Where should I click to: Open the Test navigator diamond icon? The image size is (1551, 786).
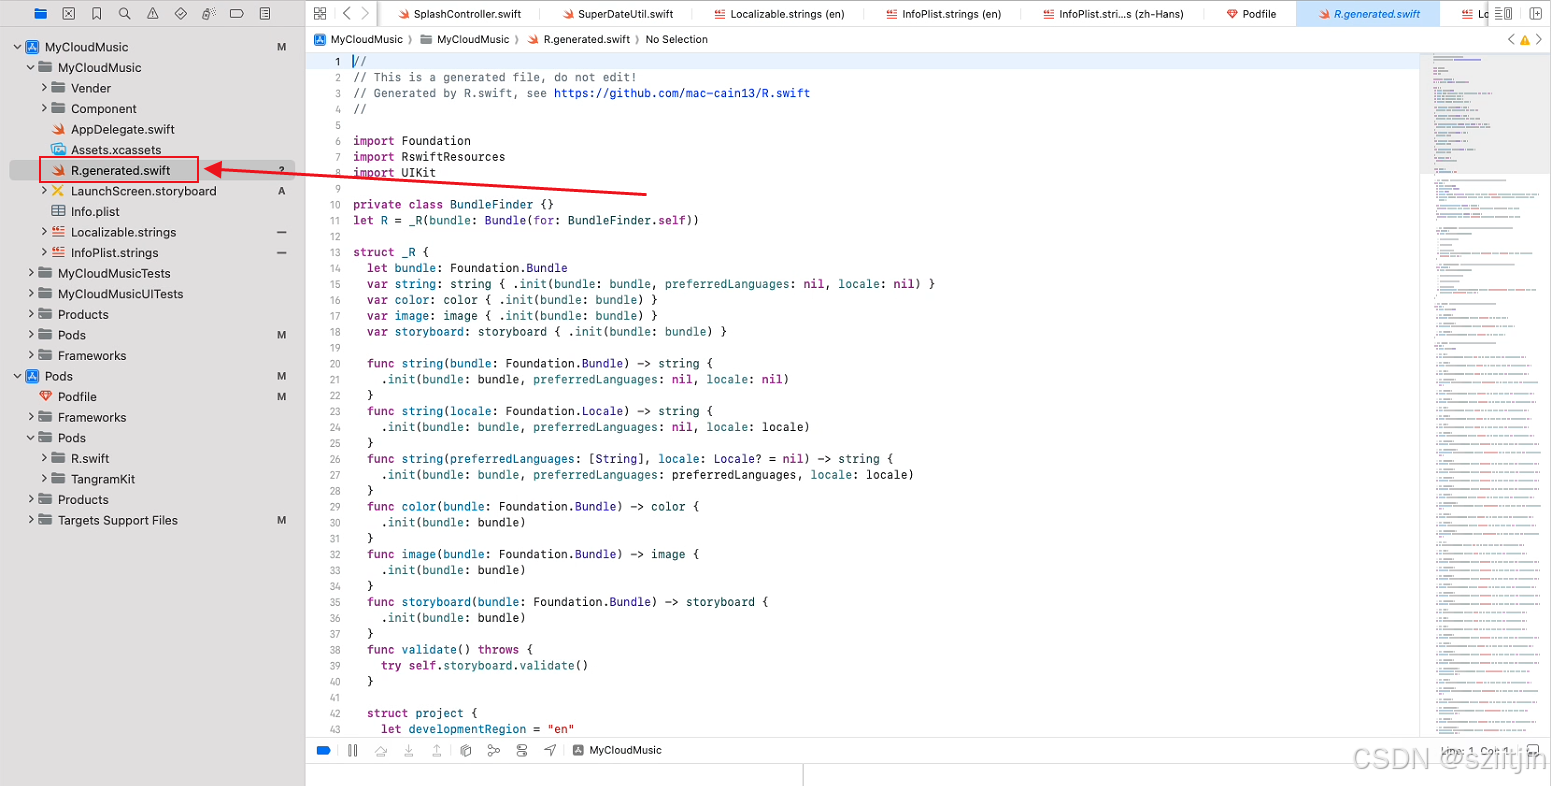pos(180,14)
